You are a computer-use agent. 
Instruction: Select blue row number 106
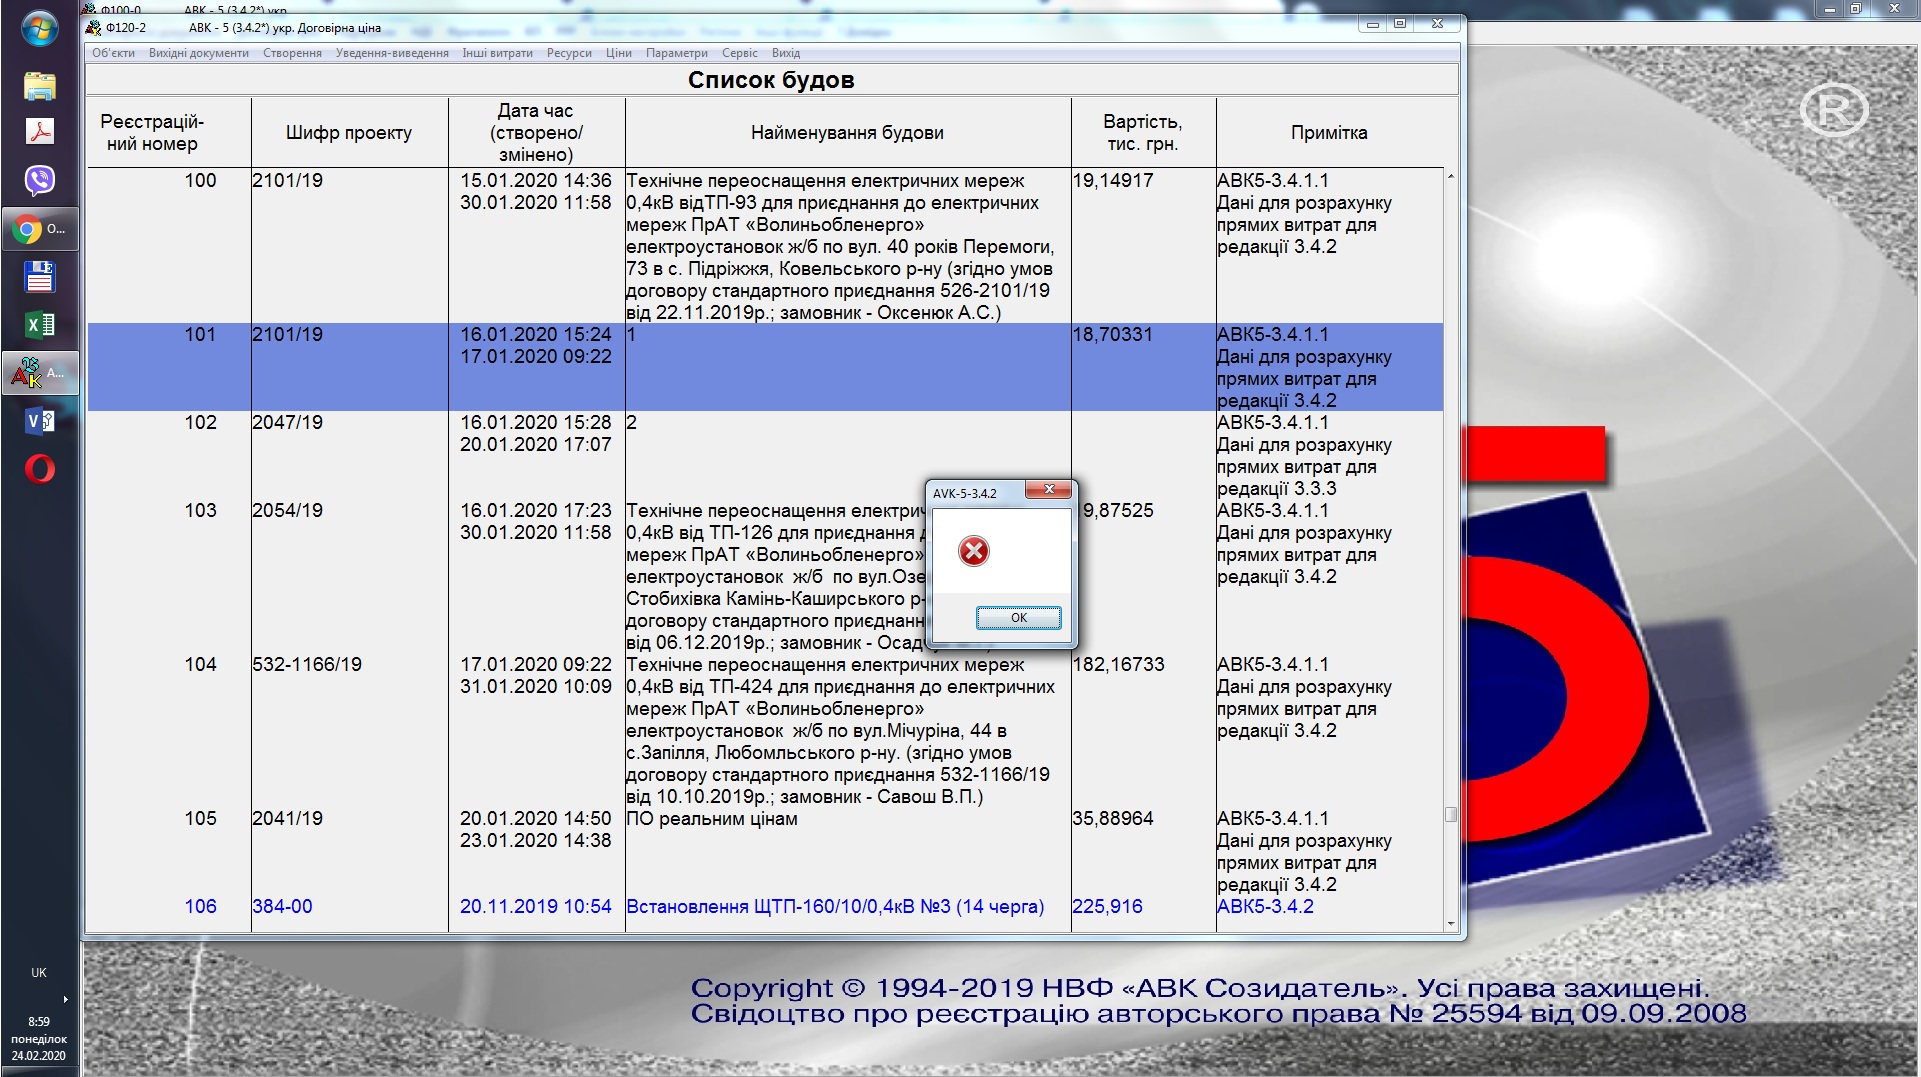(x=765, y=906)
